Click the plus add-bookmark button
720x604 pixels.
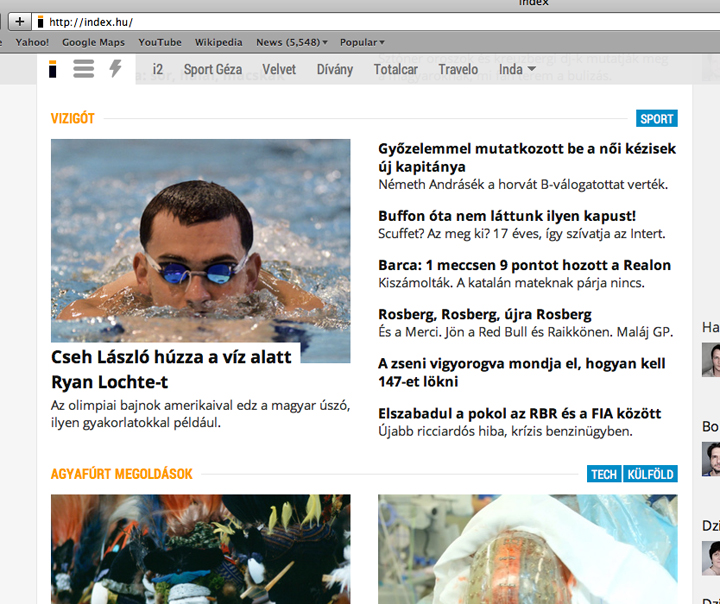(x=19, y=22)
